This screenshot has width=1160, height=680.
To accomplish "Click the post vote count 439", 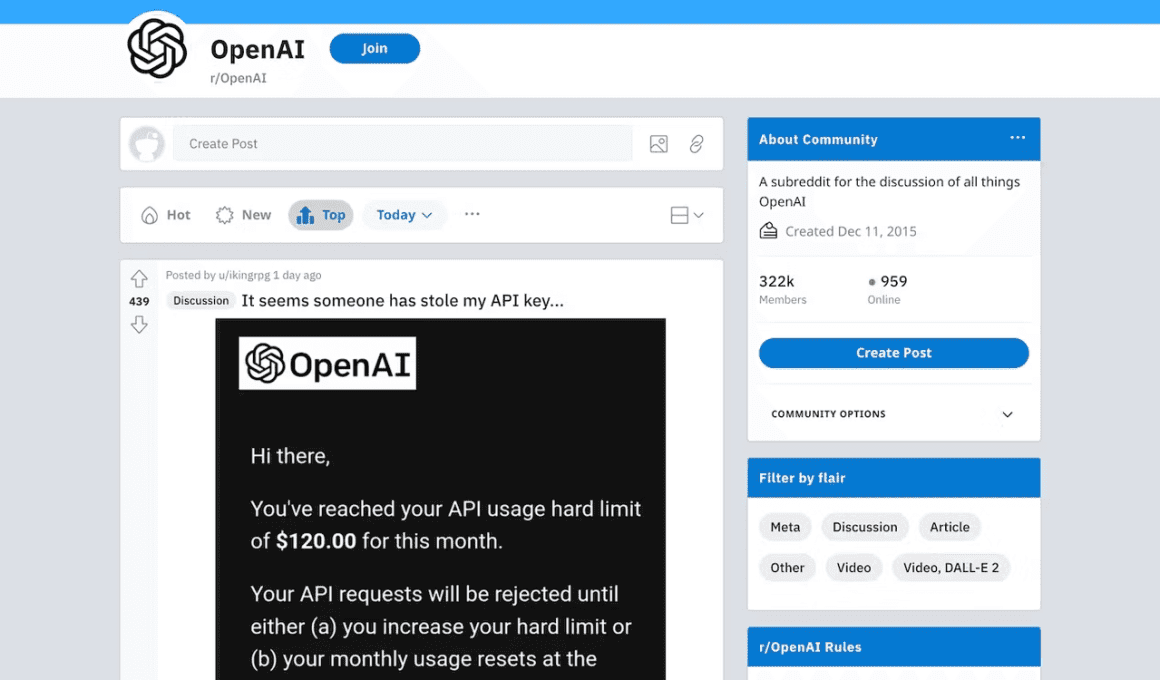I will (139, 301).
